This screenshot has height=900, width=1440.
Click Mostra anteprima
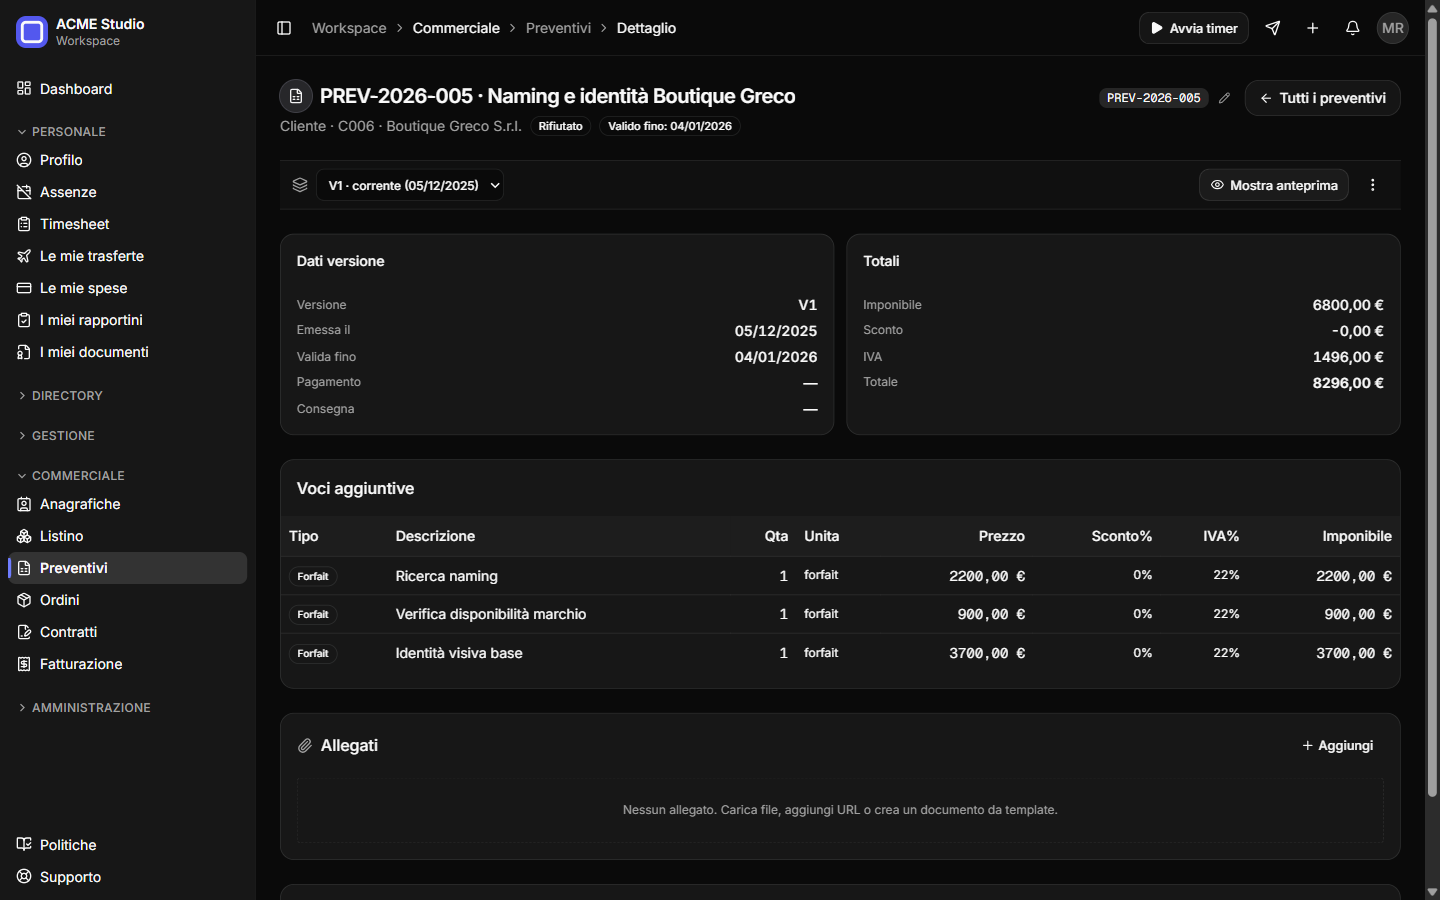[1274, 185]
